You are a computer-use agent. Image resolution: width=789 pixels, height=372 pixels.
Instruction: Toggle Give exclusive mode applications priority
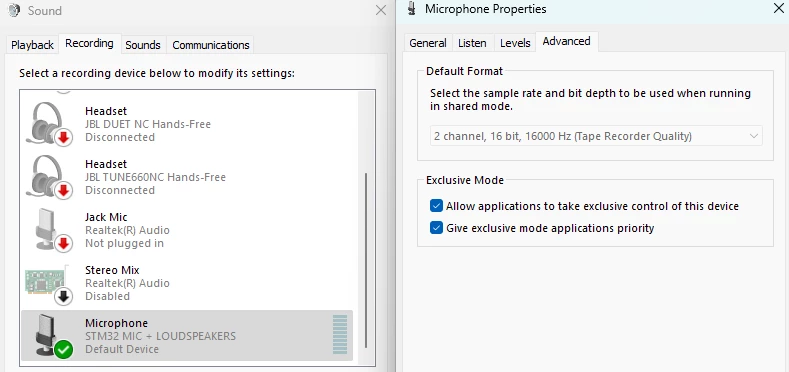click(436, 228)
